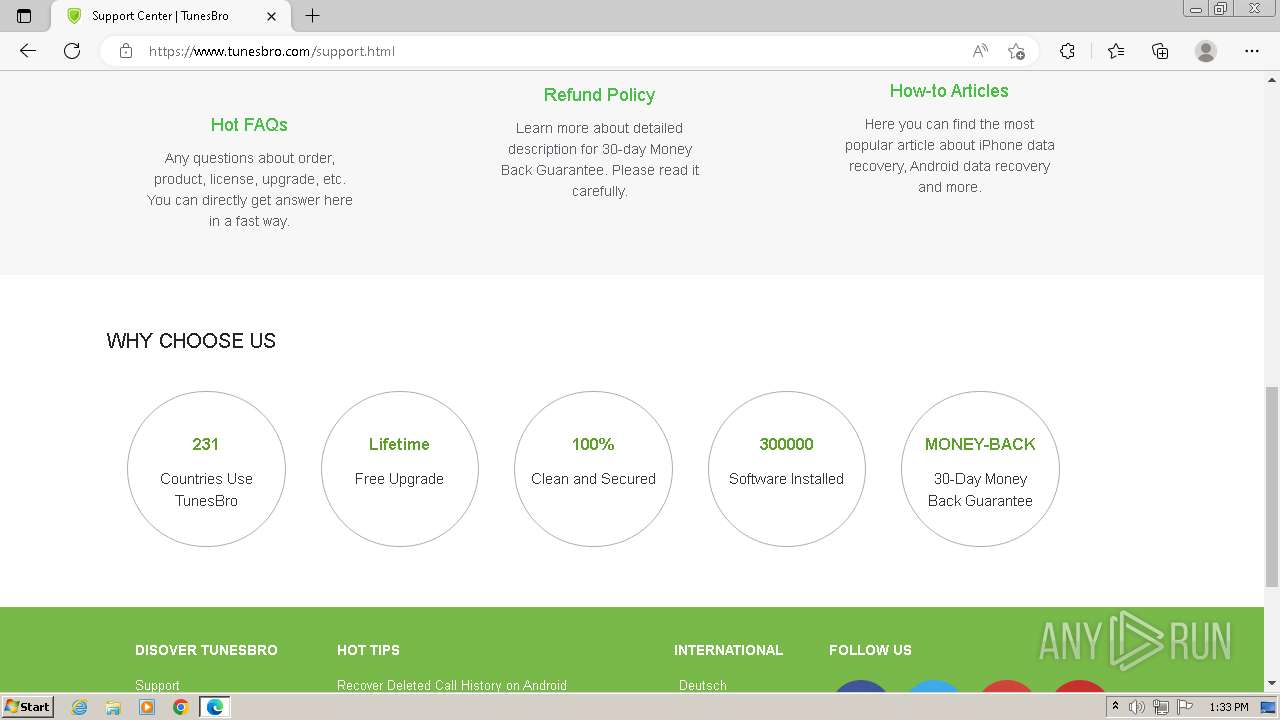The width and height of the screenshot is (1280, 720).
Task: Click the scrollbar down arrow
Action: pos(1272,684)
